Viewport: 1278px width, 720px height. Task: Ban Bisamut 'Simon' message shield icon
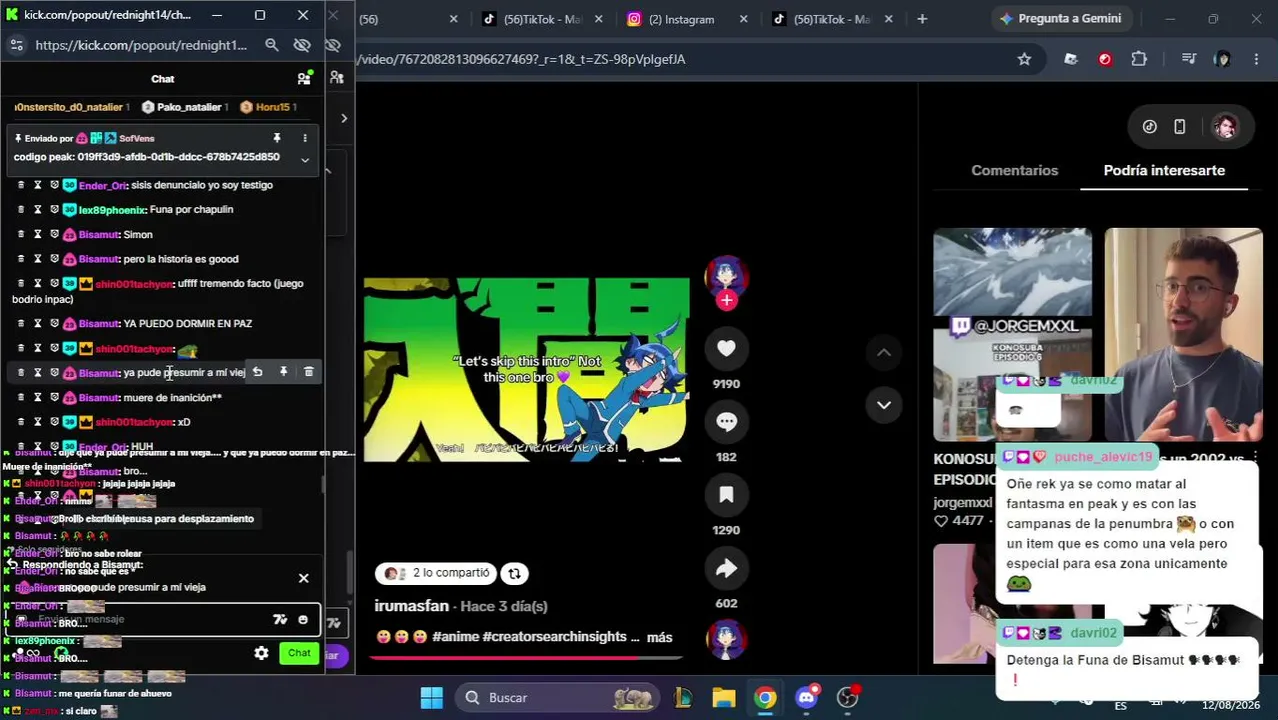[54, 234]
